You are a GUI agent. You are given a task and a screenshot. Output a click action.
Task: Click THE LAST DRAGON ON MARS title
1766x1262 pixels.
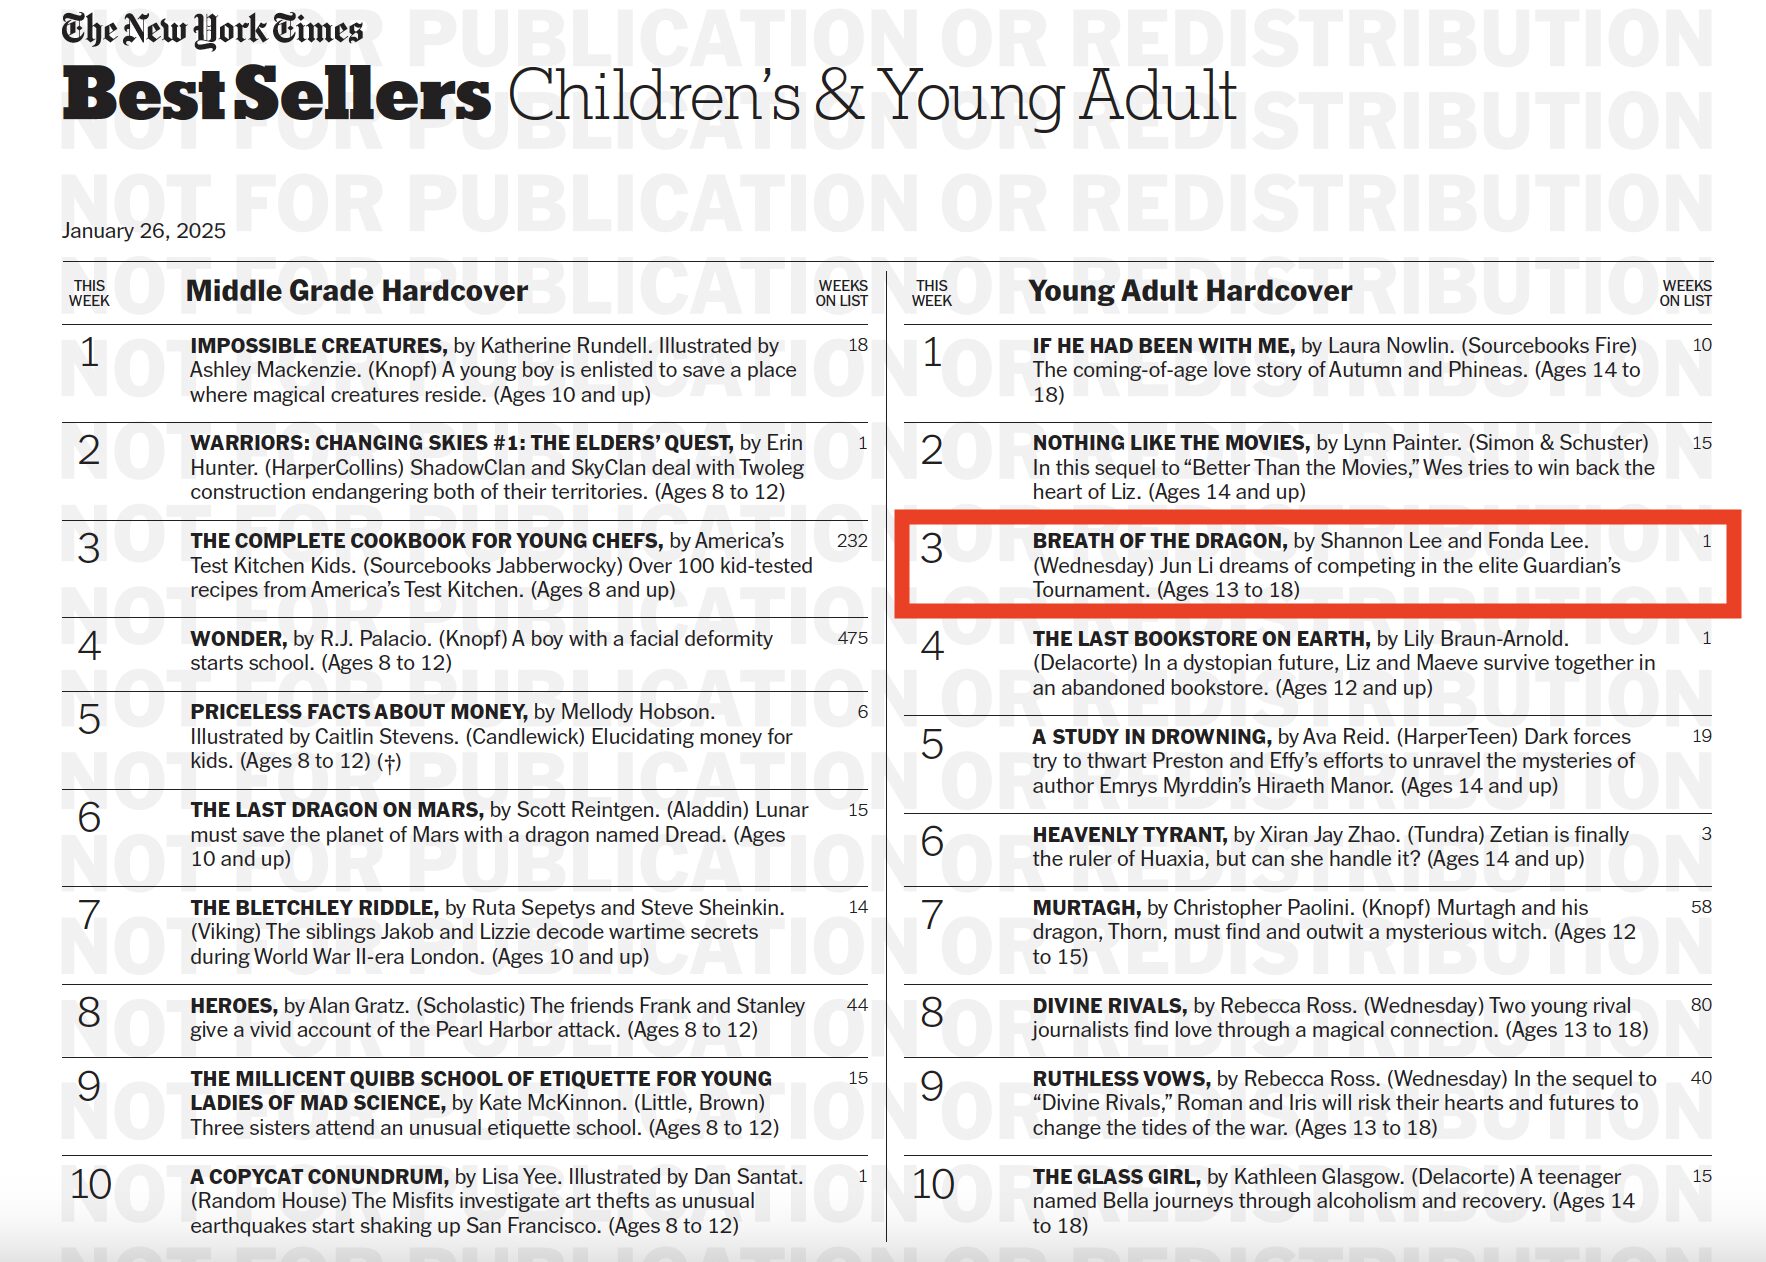pos(337,810)
